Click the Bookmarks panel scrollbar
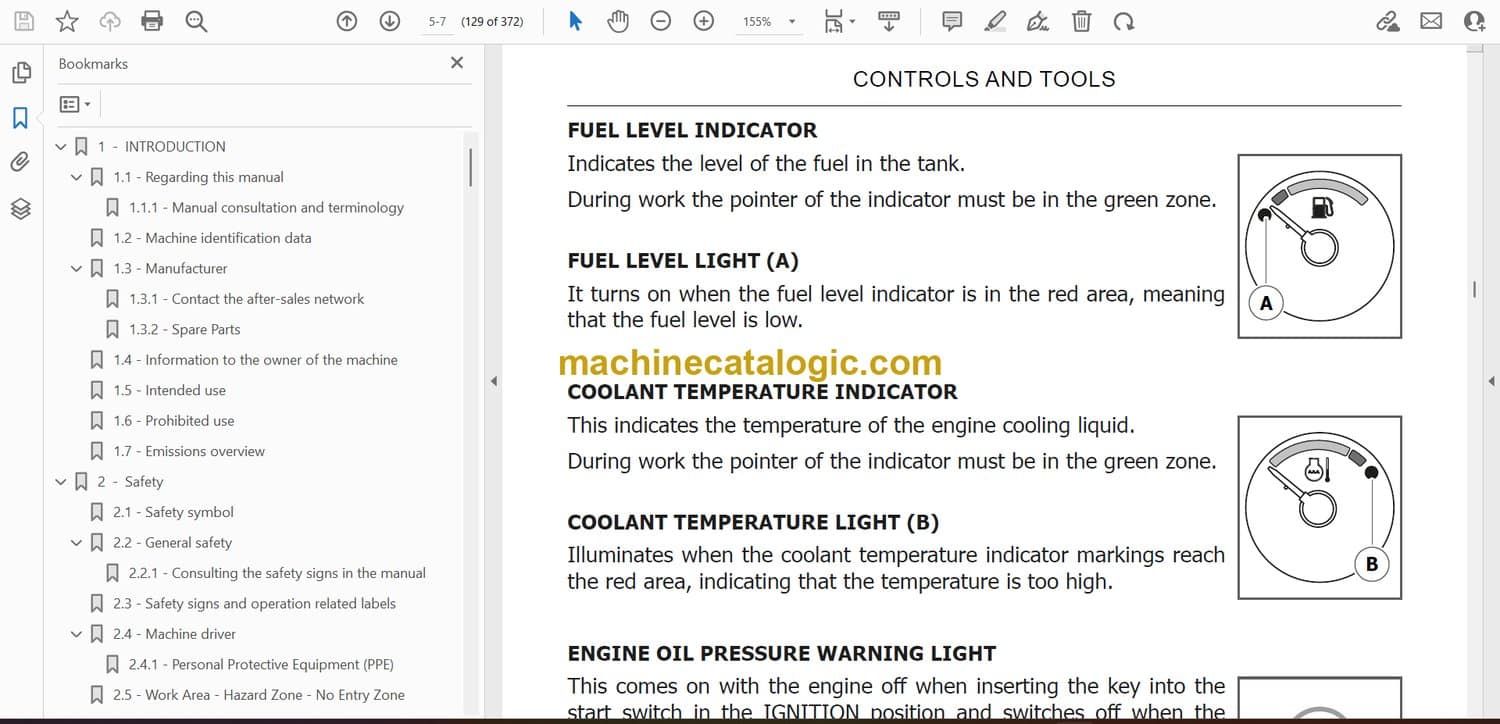Image resolution: width=1500 pixels, height=724 pixels. coord(471,167)
